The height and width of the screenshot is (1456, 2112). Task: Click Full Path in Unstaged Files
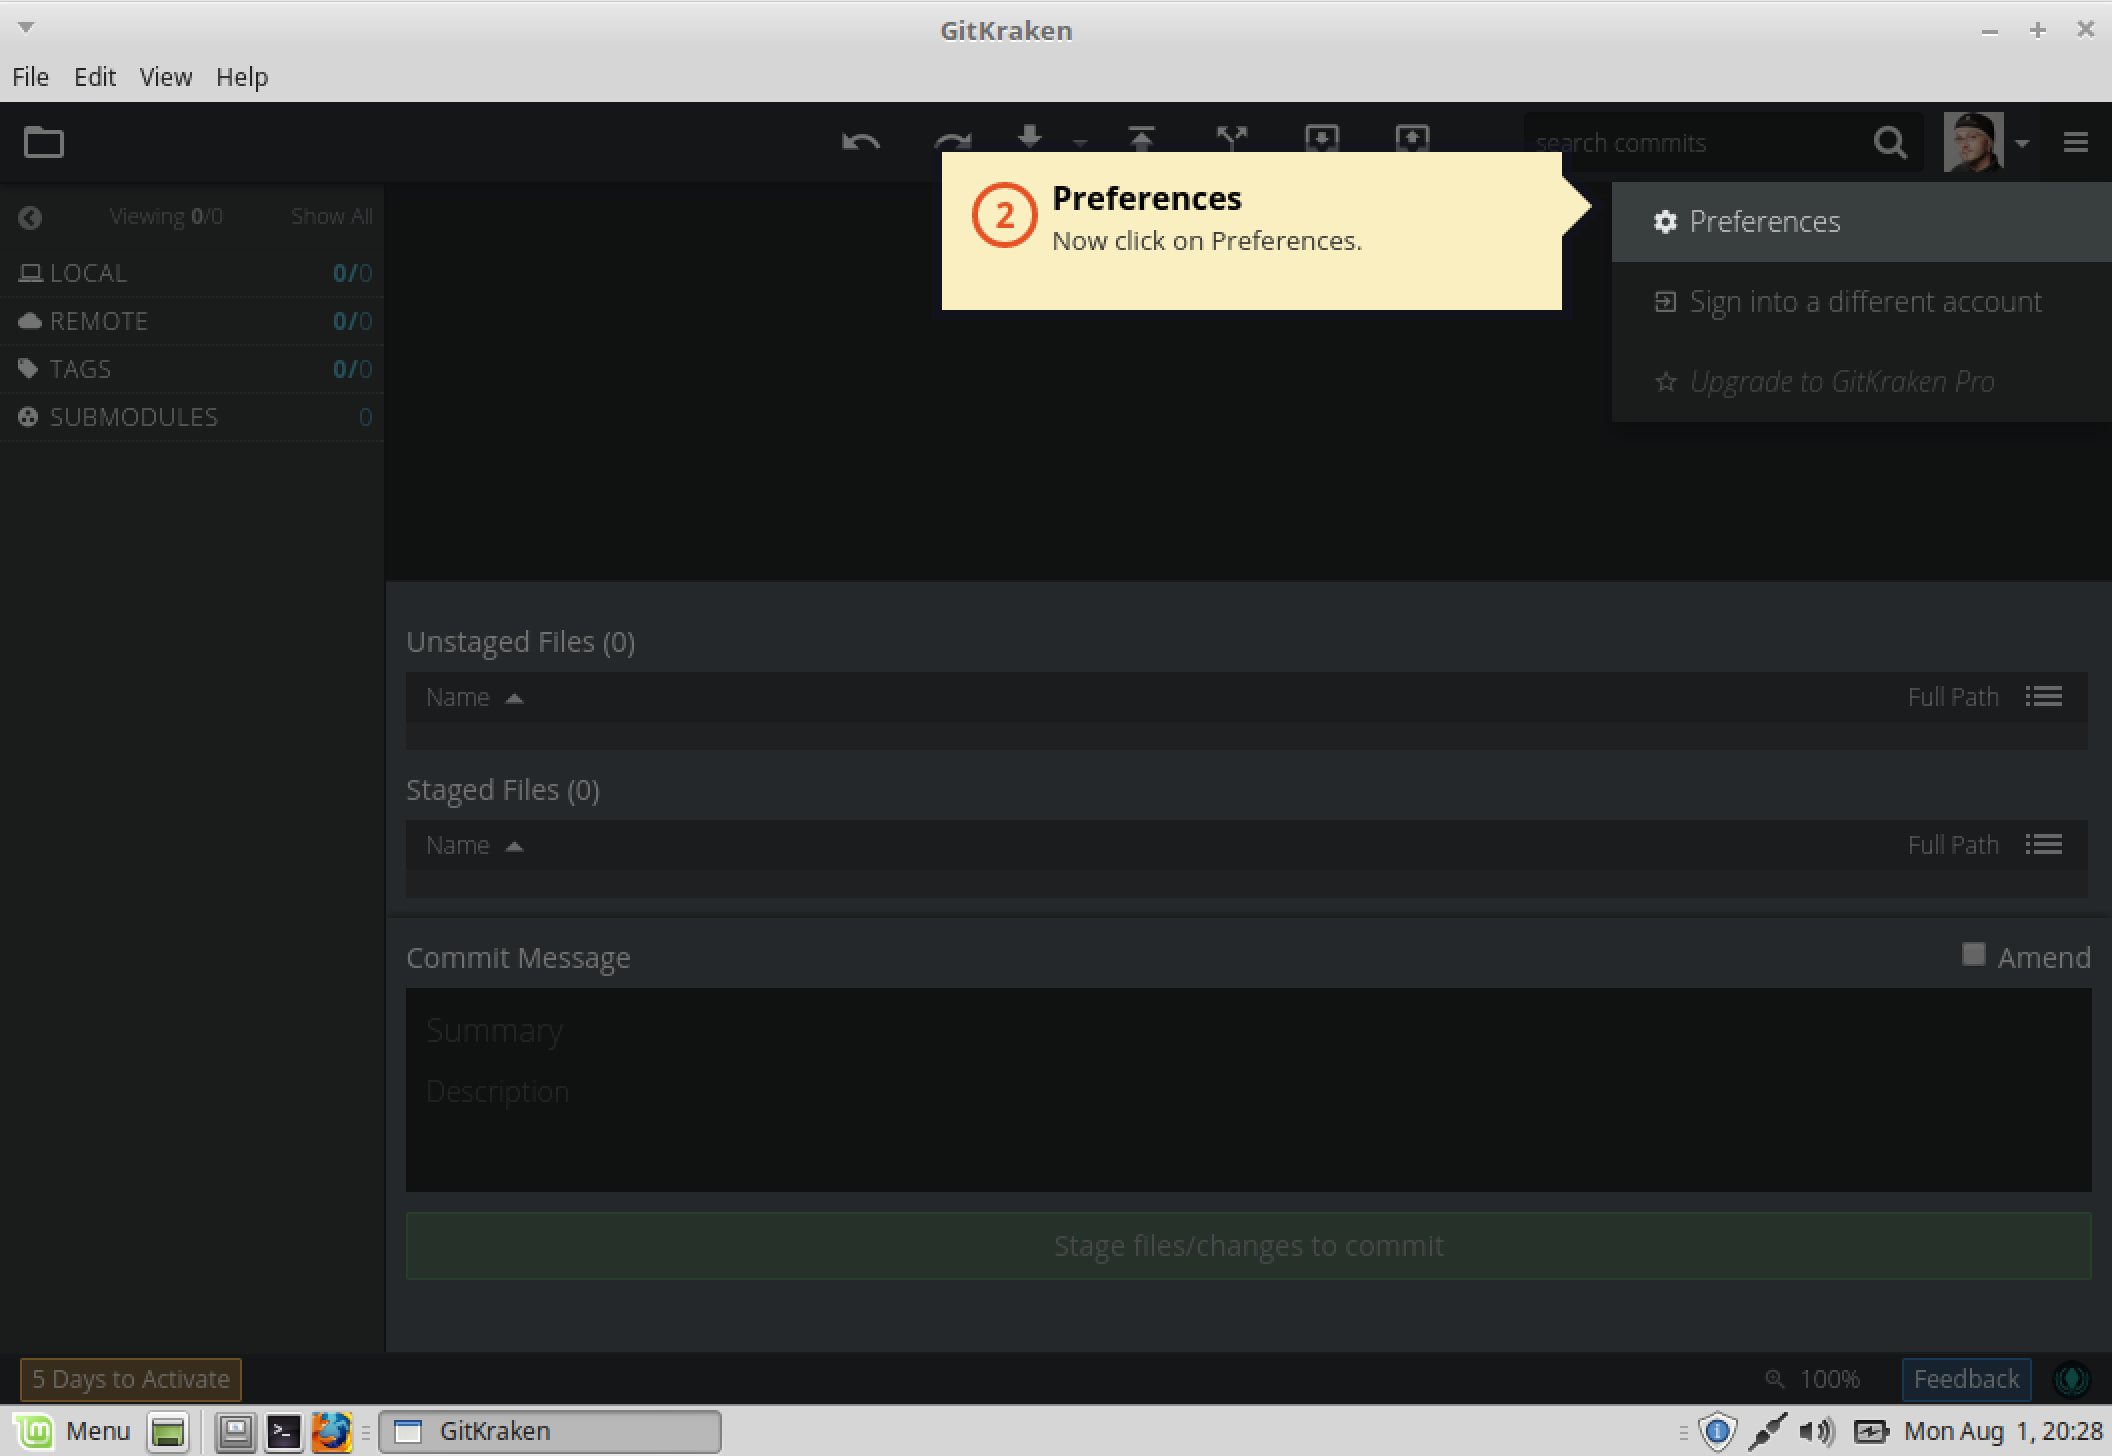[1952, 697]
